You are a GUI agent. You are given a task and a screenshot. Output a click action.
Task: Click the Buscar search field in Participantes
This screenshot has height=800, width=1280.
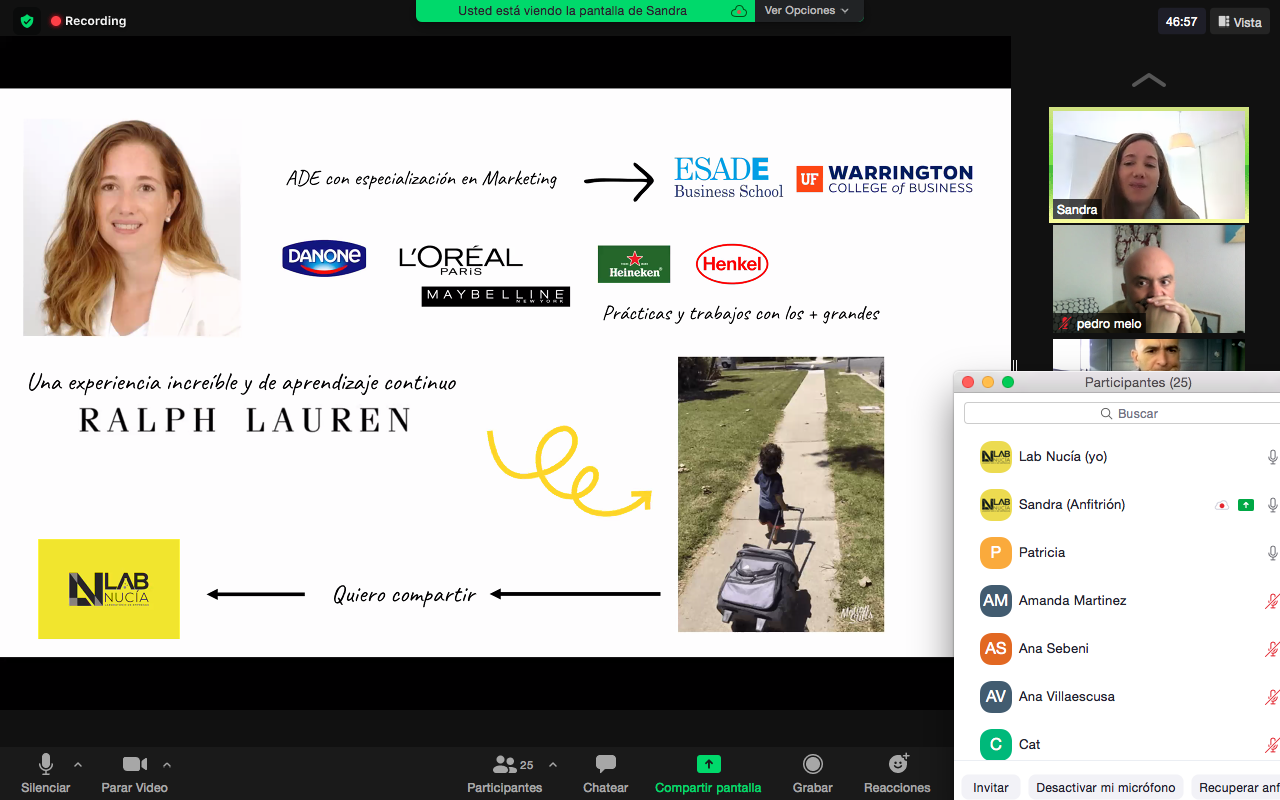(x=1122, y=413)
